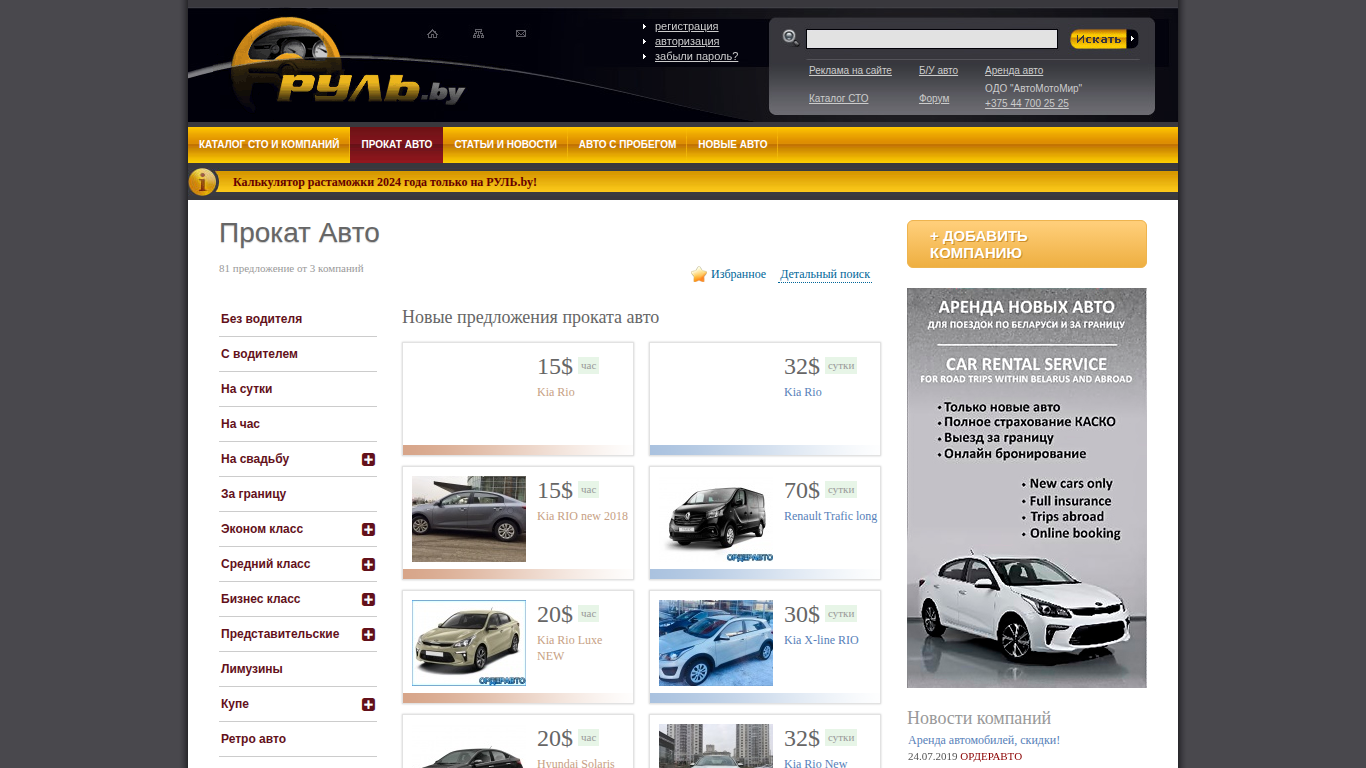Click the magnifier search icon
The width and height of the screenshot is (1366, 768).
[x=790, y=38]
